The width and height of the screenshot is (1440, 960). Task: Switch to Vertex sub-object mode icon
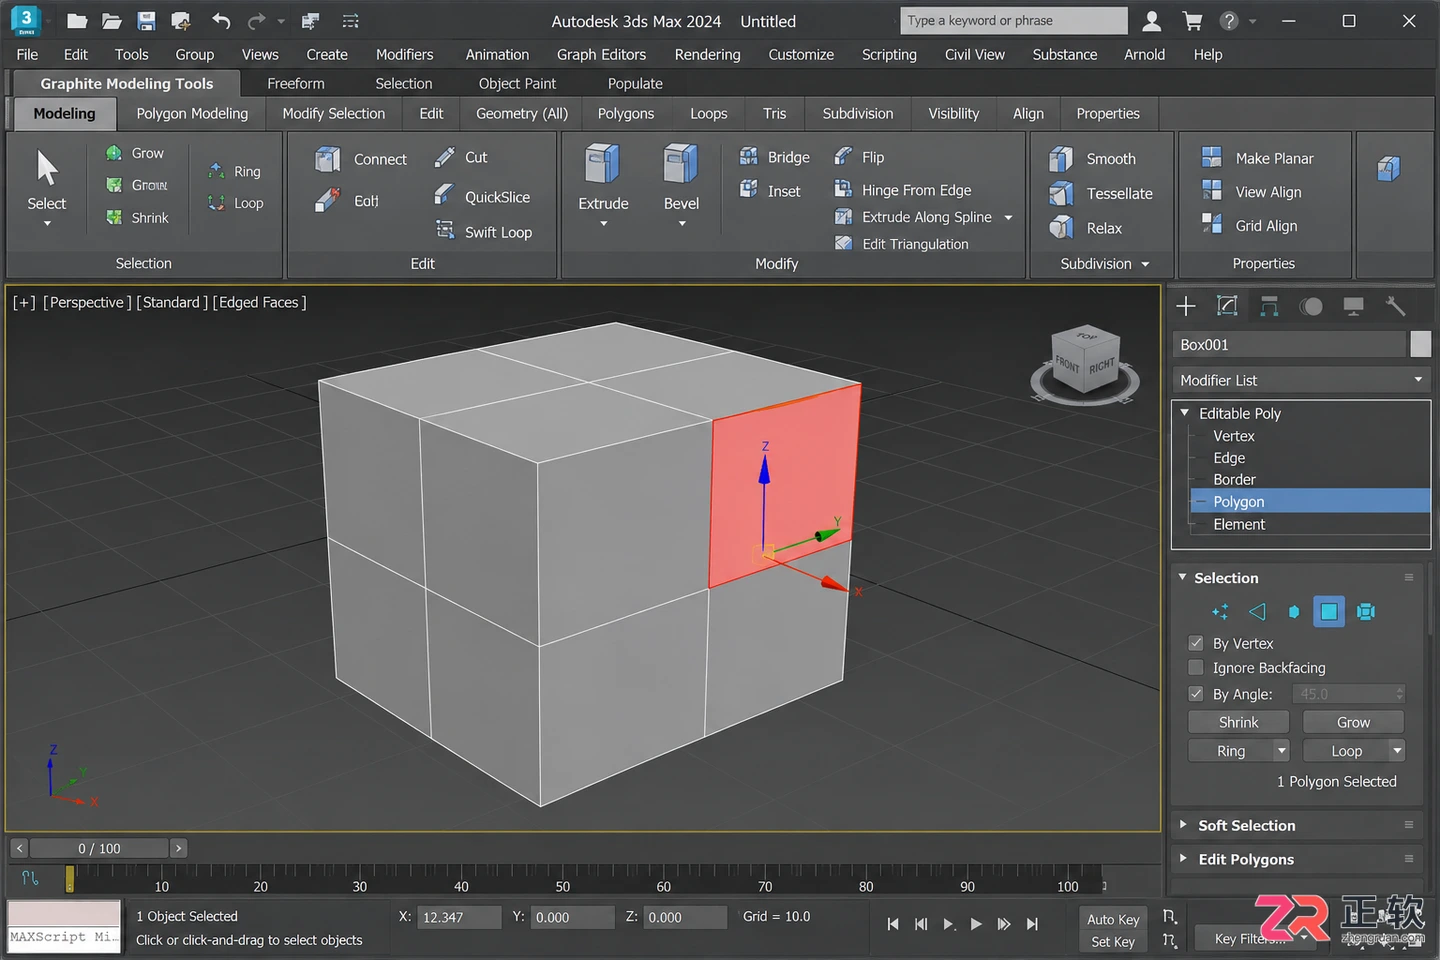[x=1221, y=611]
